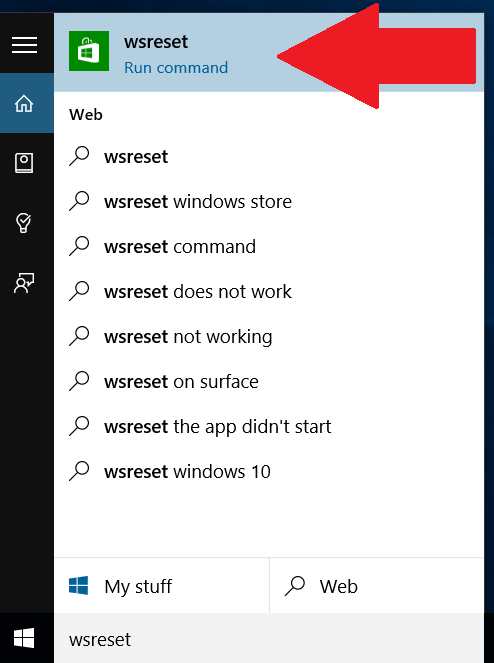Select 'wsreset windows 10' suggestion
The height and width of the screenshot is (663, 494).
point(269,471)
